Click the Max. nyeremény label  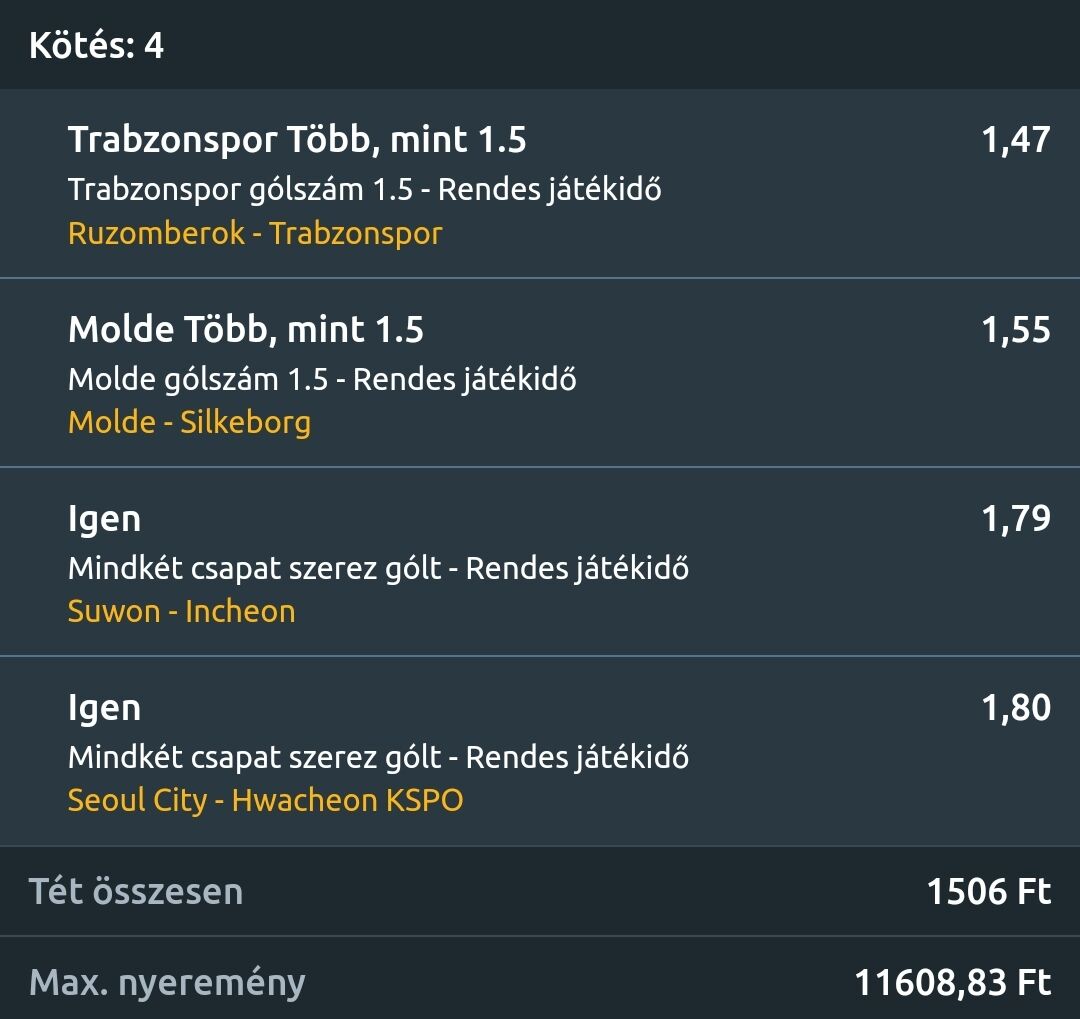click(167, 982)
